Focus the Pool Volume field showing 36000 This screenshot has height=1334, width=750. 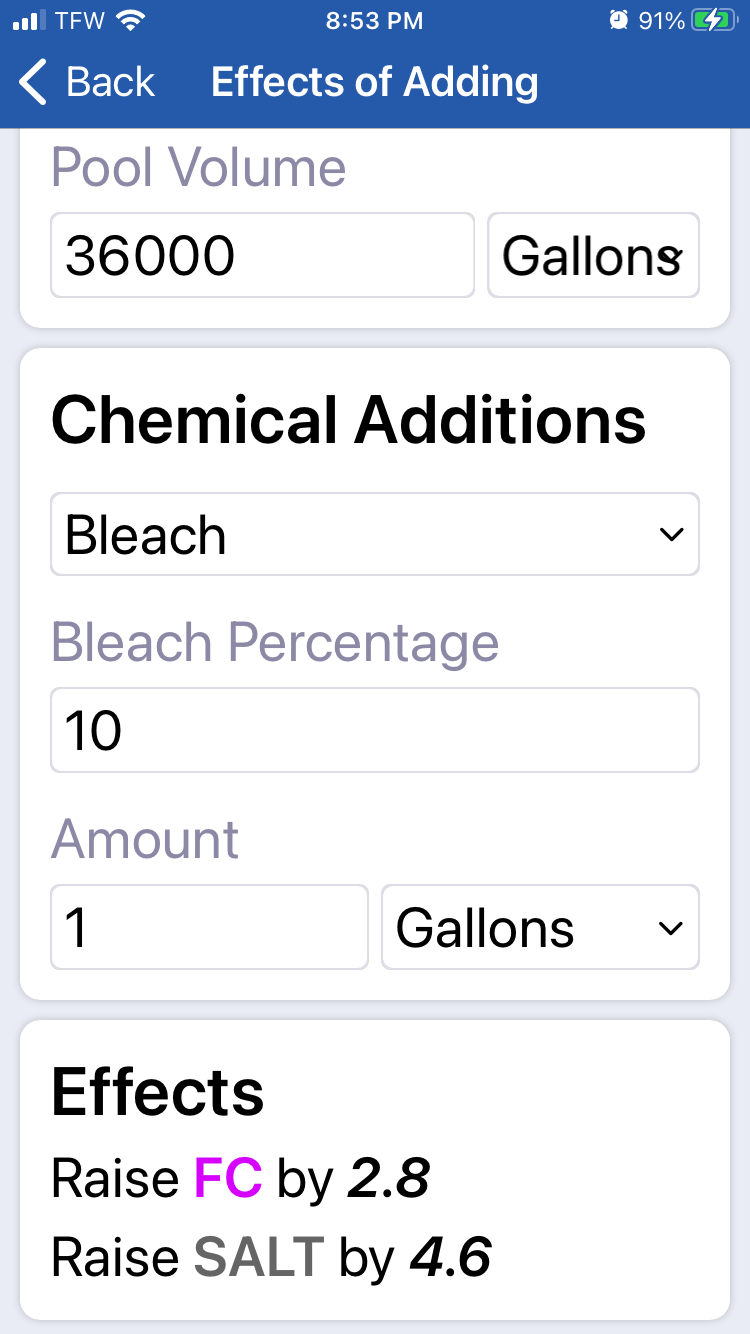262,255
